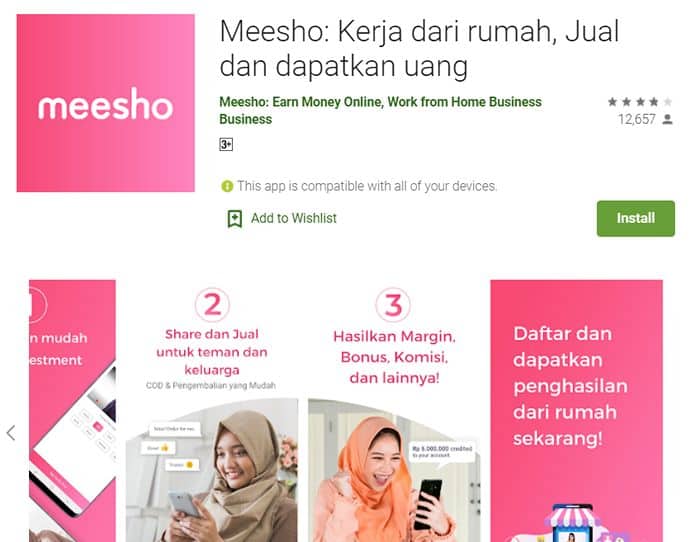
Task: Open the partially visible first phone screenshot
Action: (x=72, y=411)
